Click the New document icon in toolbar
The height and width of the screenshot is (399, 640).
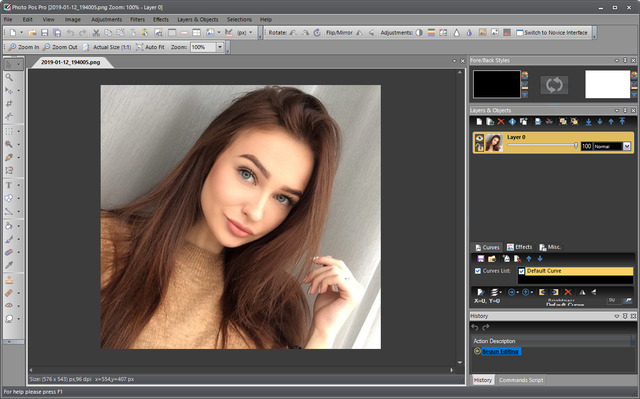[13, 33]
